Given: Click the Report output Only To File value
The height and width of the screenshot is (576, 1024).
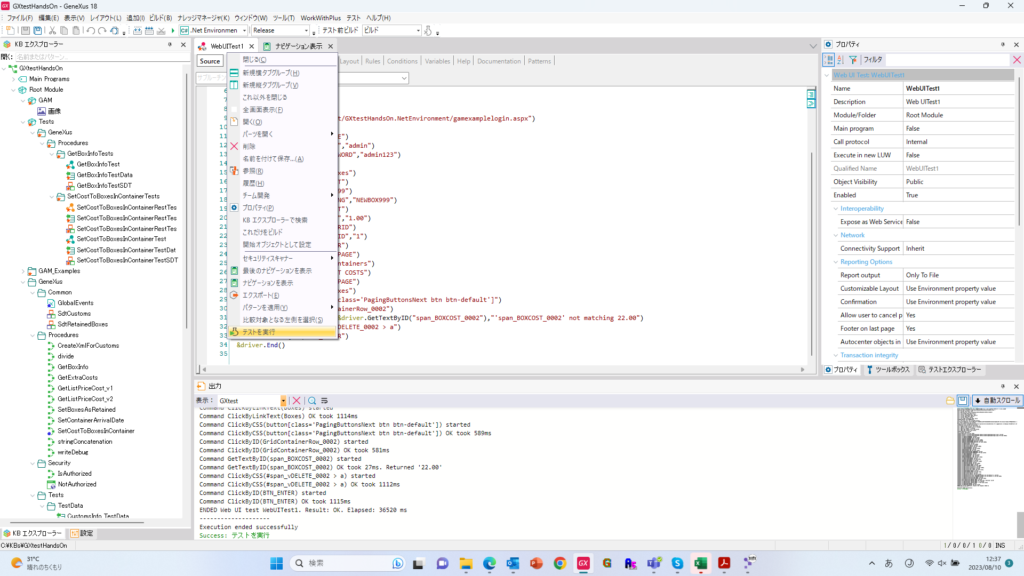Looking at the screenshot, I should pyautogui.click(x=958, y=275).
